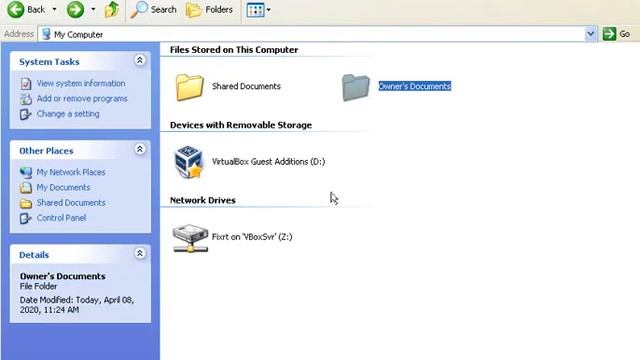Click the green Back arrow button
Image resolution: width=640 pixels, height=360 pixels.
[16, 9]
